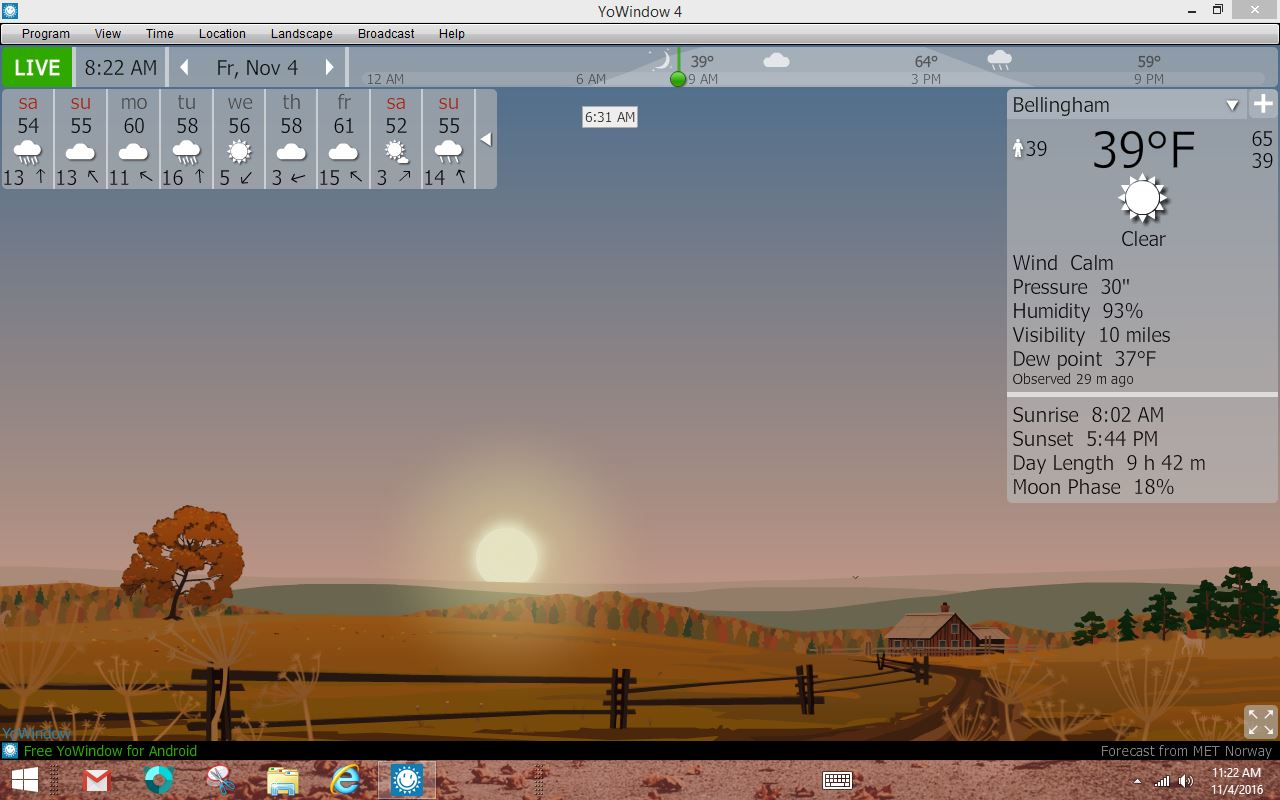Open the Landscape menu
The image size is (1280, 800).
[301, 34]
